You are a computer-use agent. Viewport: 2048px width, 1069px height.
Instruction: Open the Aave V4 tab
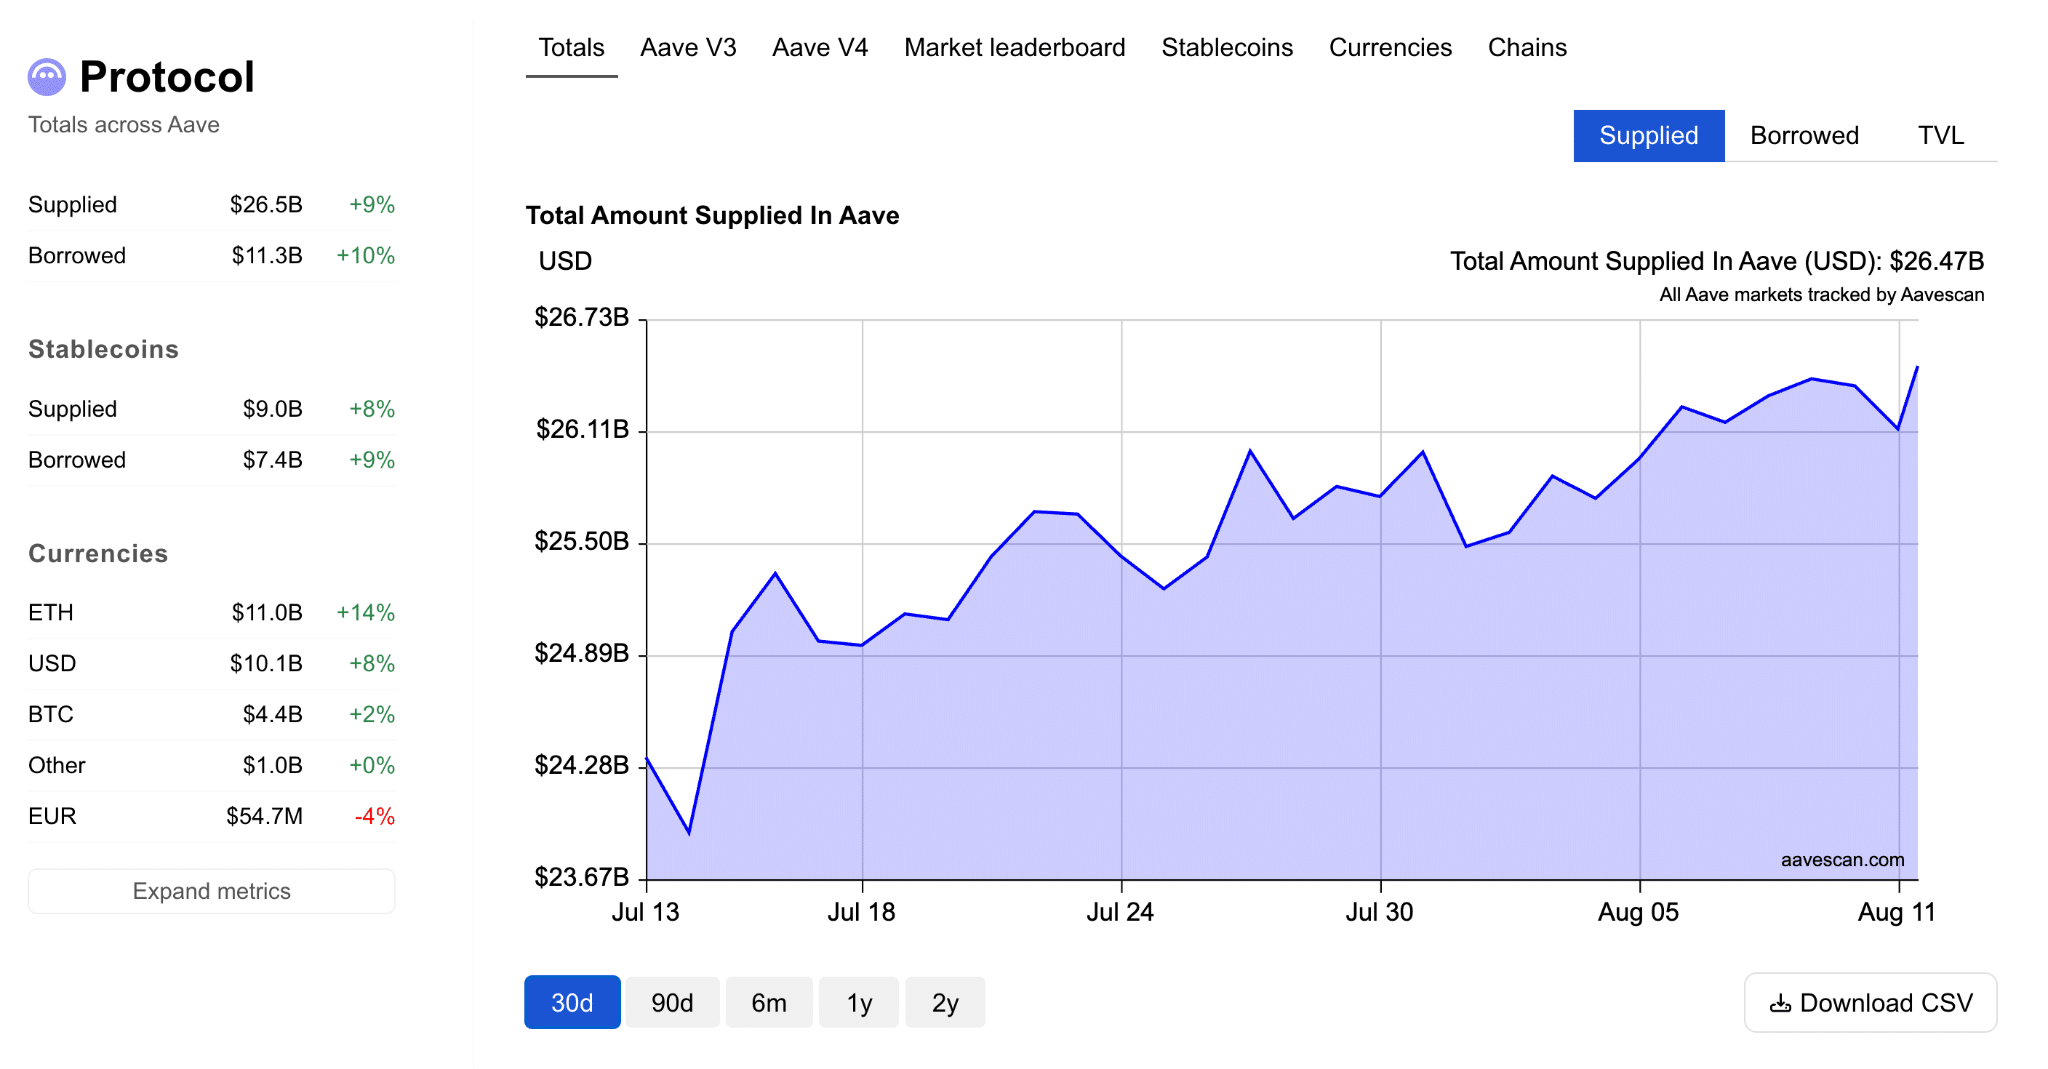point(820,48)
